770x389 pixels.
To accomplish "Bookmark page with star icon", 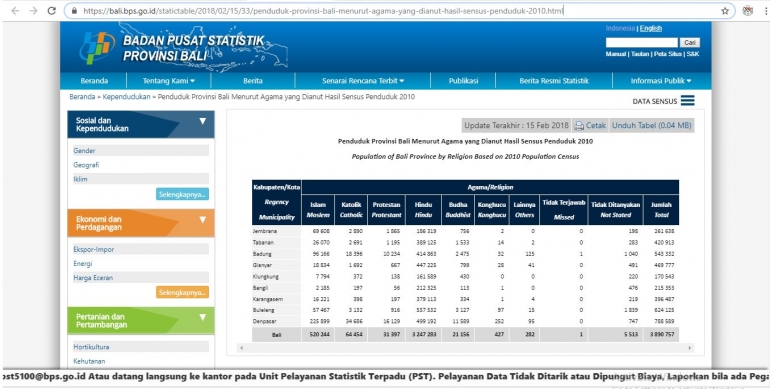I will [x=725, y=11].
